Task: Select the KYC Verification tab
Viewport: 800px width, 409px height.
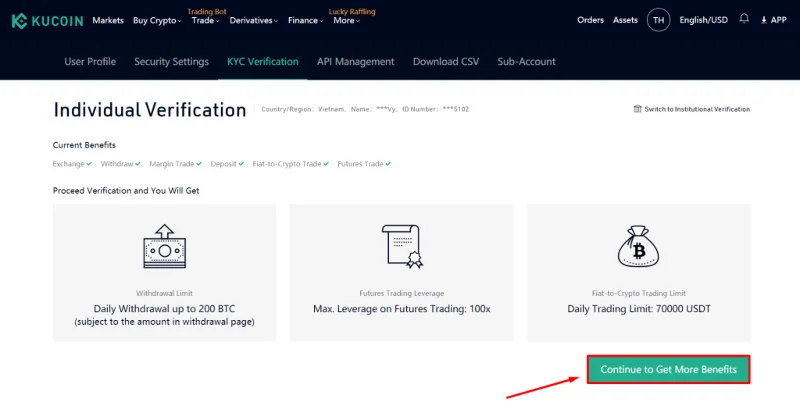Action: click(263, 62)
